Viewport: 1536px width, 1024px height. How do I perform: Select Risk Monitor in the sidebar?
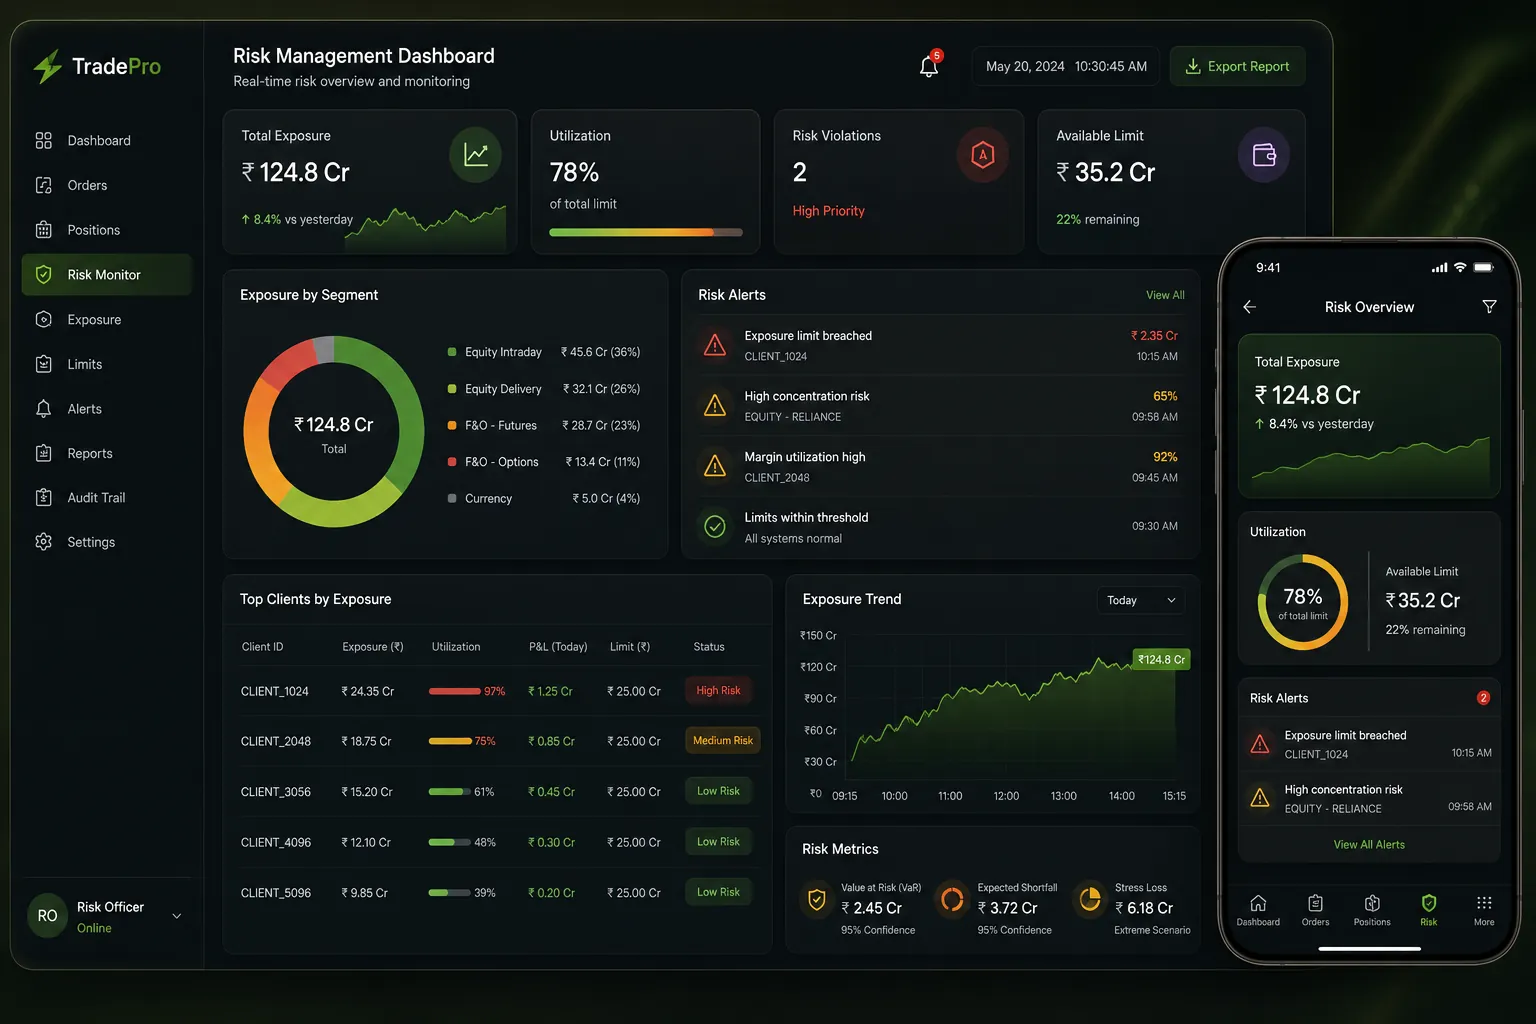pos(107,274)
